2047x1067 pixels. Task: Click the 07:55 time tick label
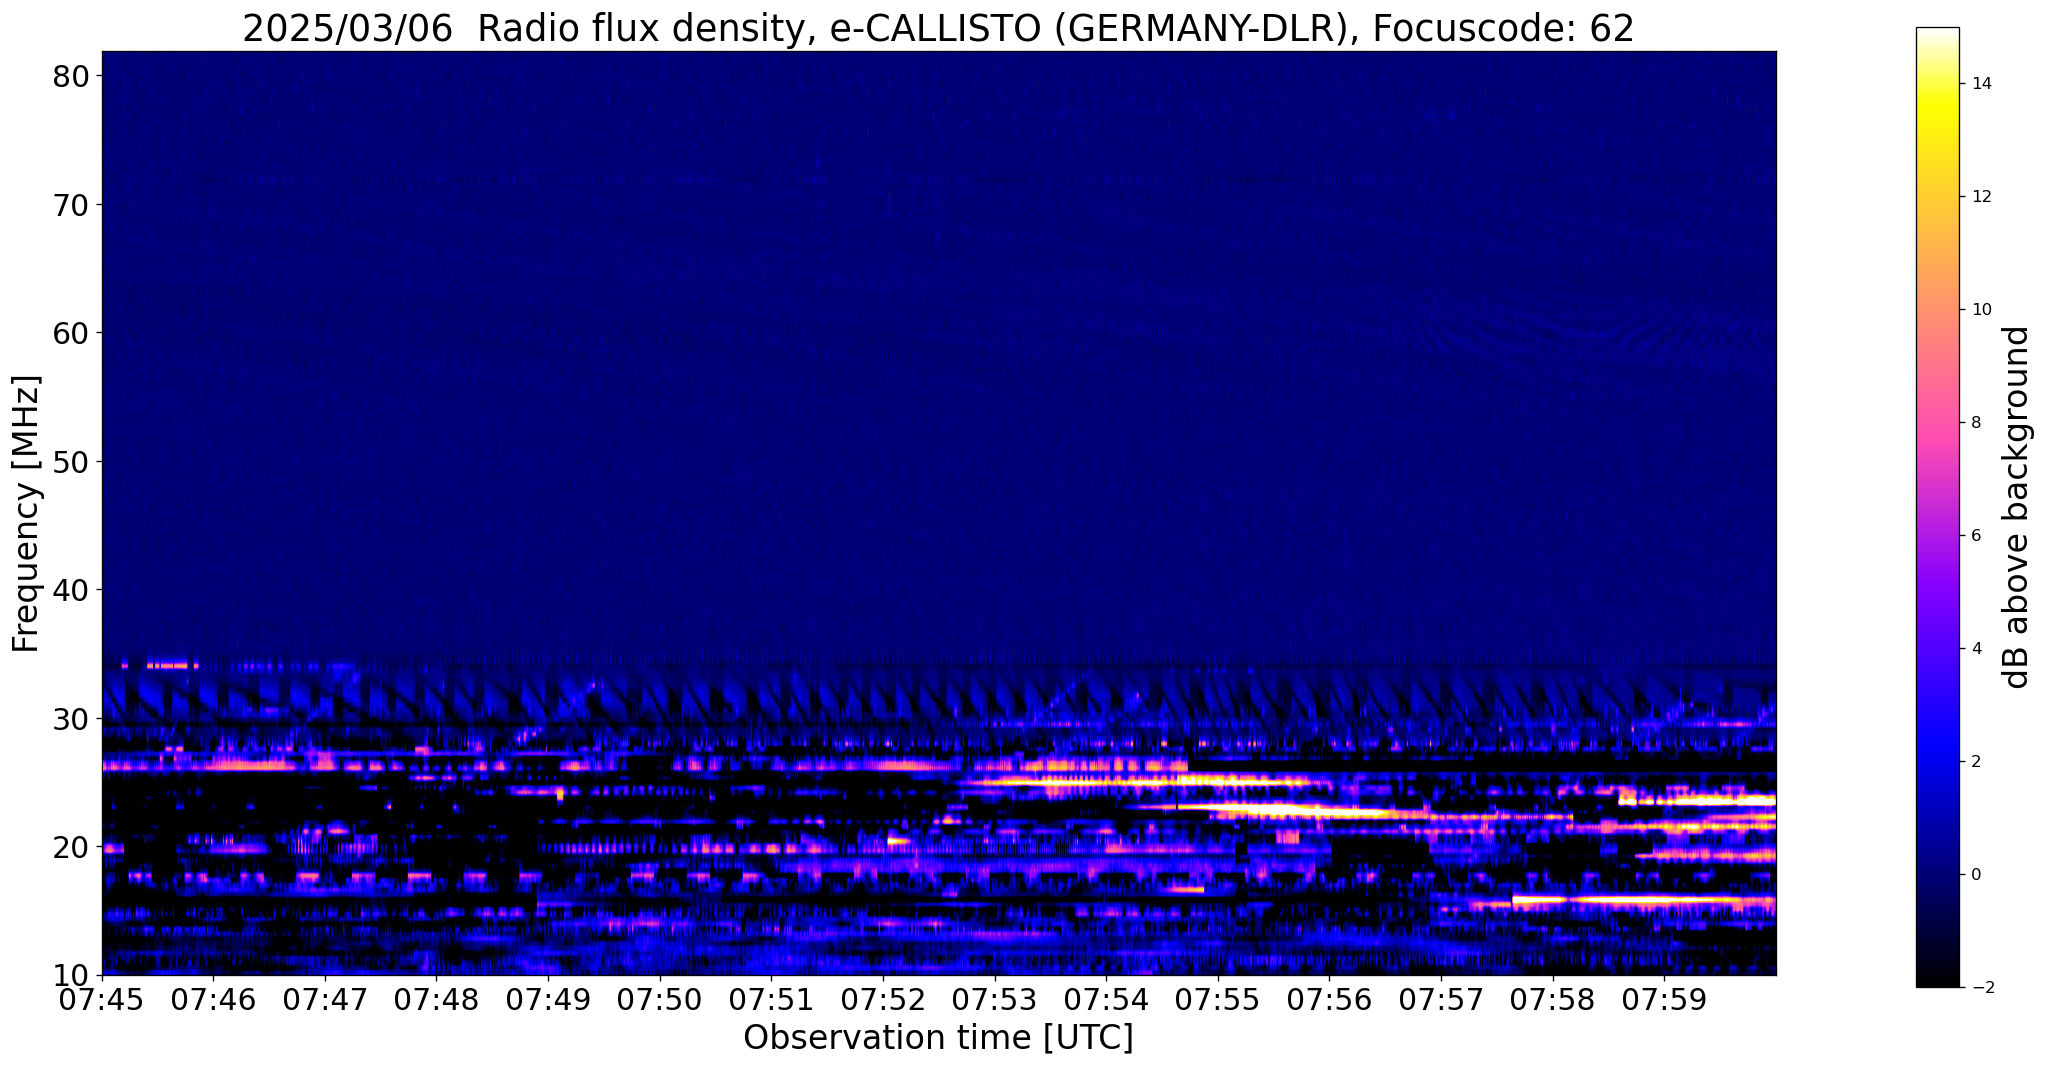pos(1218,1000)
